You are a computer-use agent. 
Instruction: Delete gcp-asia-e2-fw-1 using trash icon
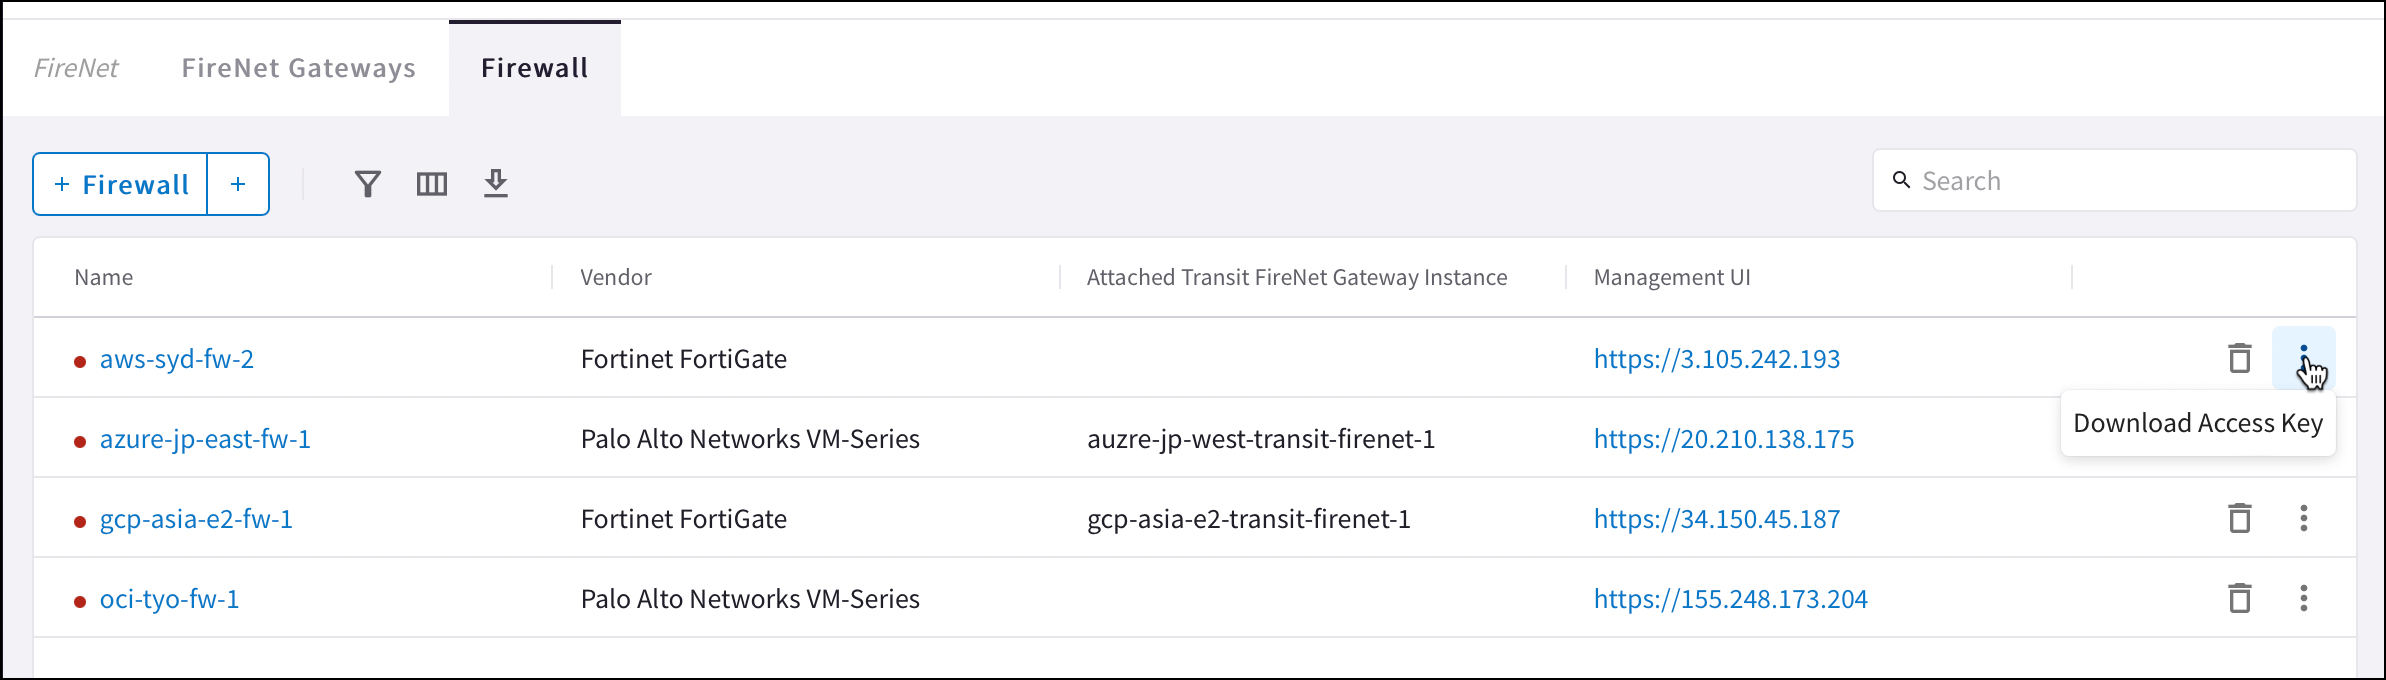(2240, 518)
